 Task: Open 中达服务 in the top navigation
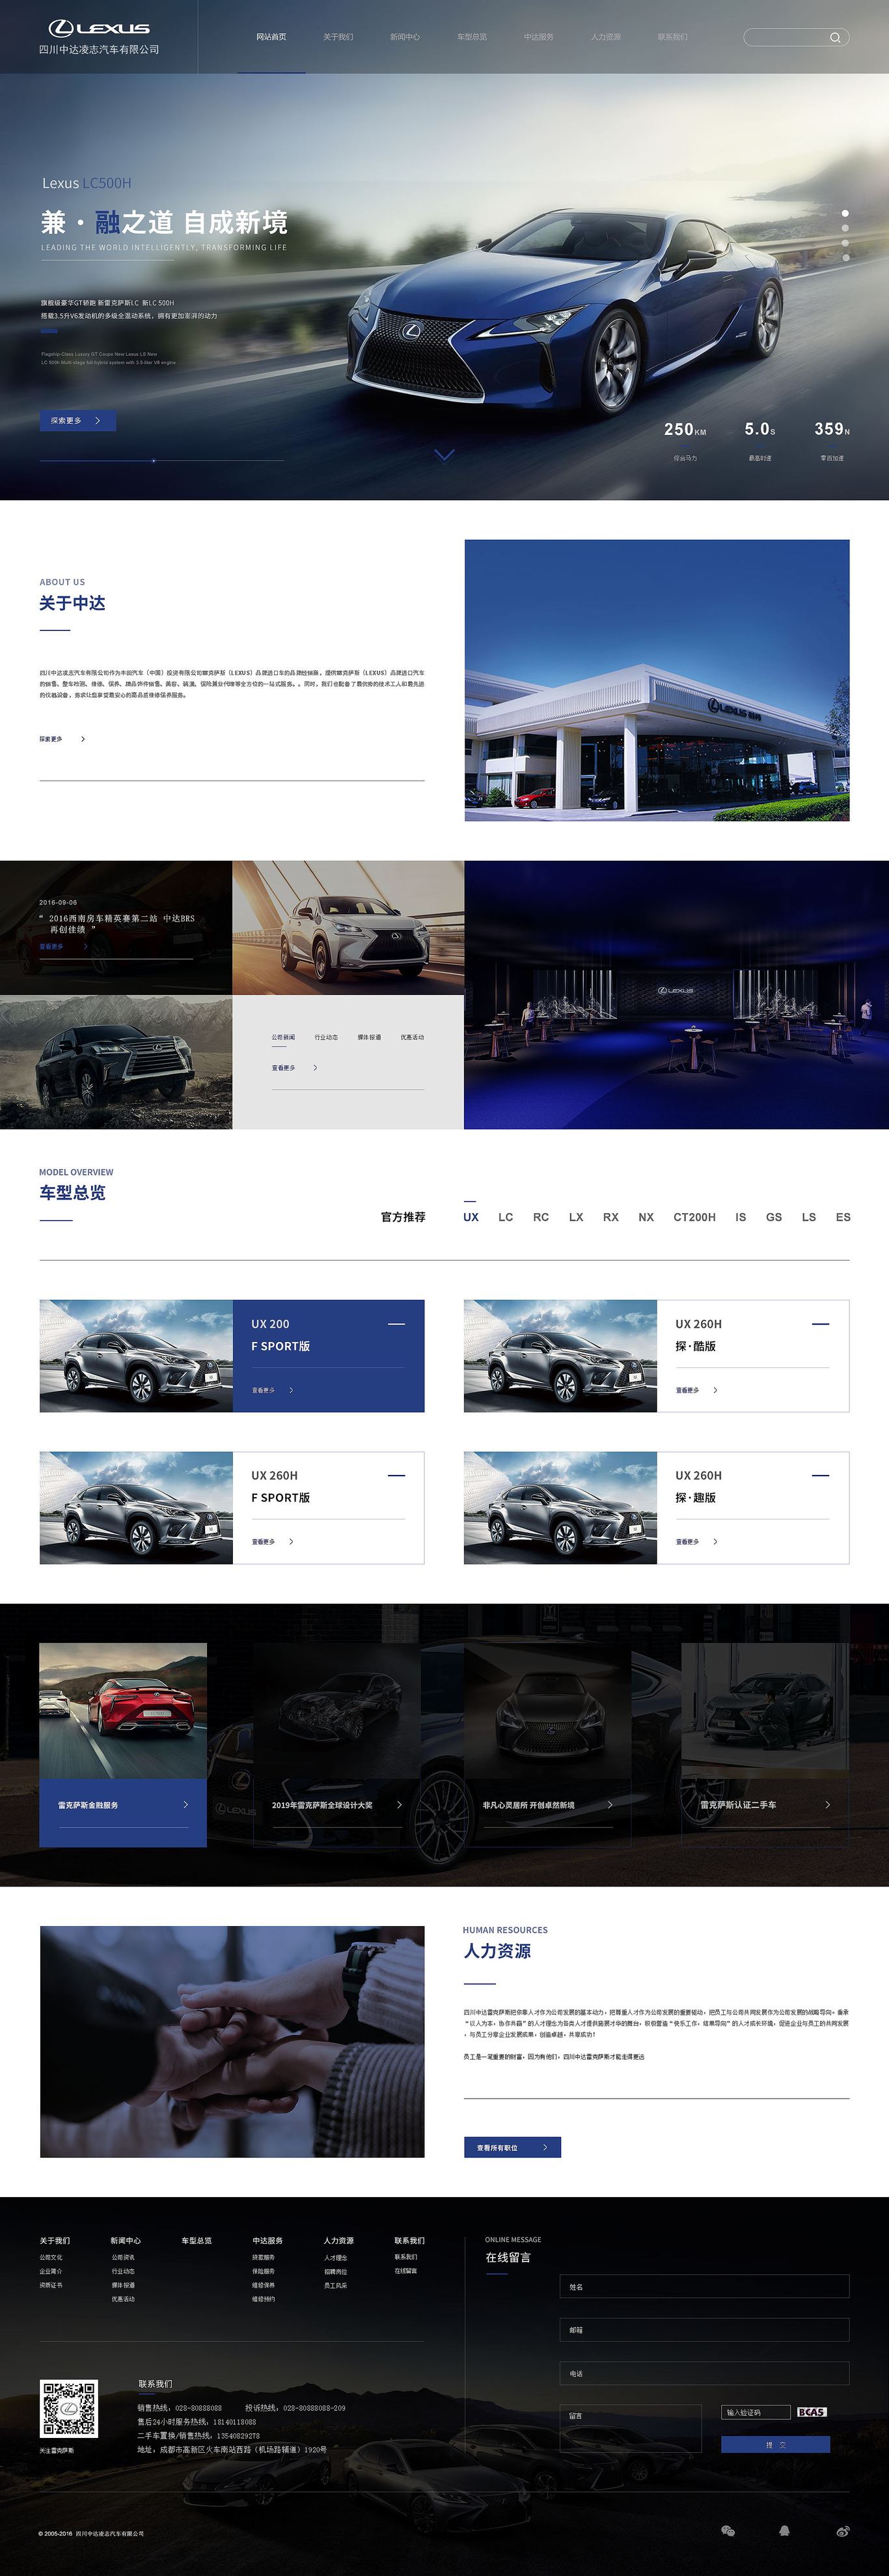[x=539, y=37]
